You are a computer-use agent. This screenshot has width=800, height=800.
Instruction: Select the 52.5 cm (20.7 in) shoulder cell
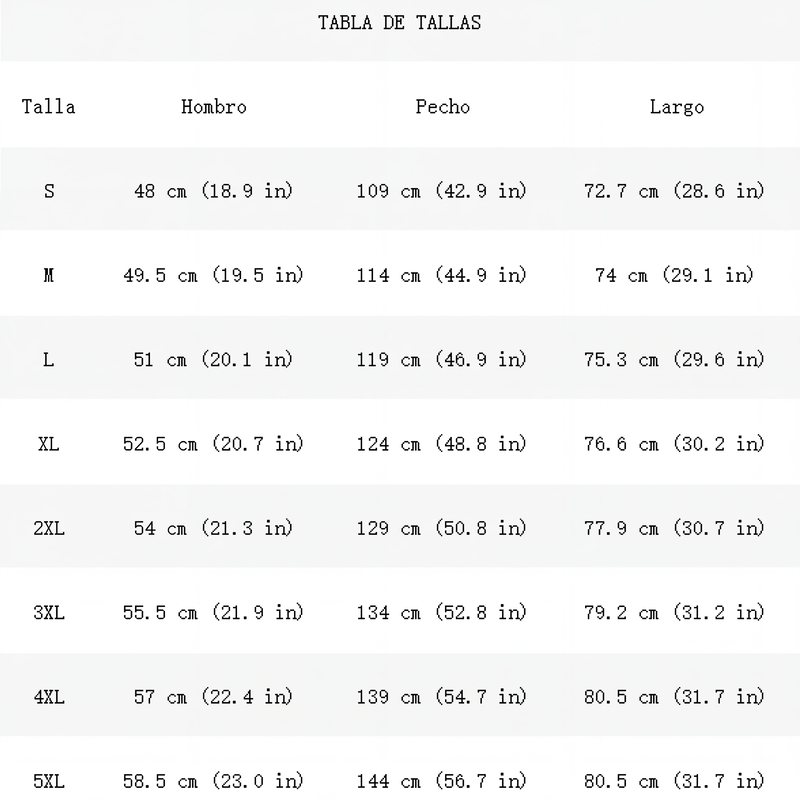point(213,444)
